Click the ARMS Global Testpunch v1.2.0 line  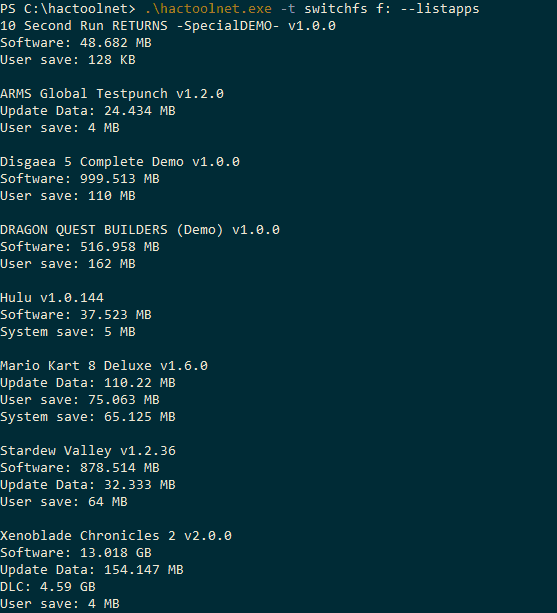112,94
